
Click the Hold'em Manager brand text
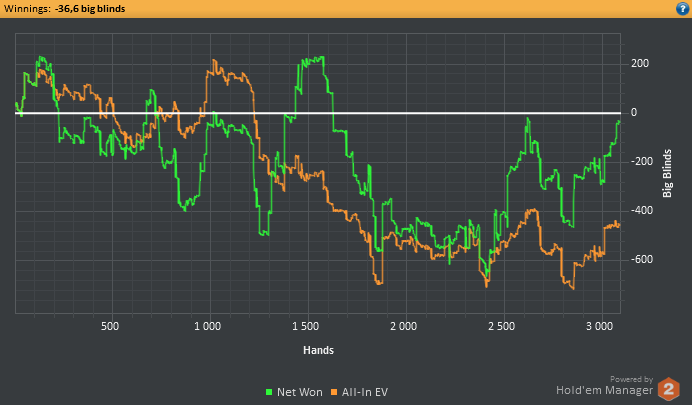[604, 390]
